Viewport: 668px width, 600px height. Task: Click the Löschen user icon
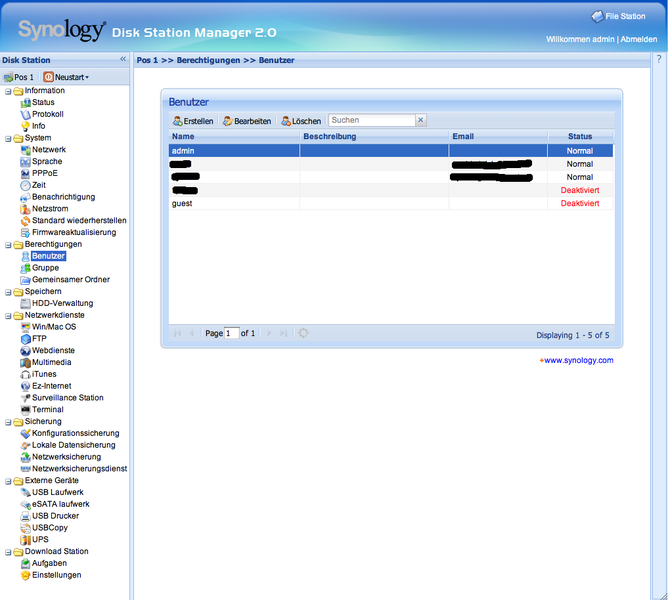coord(286,121)
